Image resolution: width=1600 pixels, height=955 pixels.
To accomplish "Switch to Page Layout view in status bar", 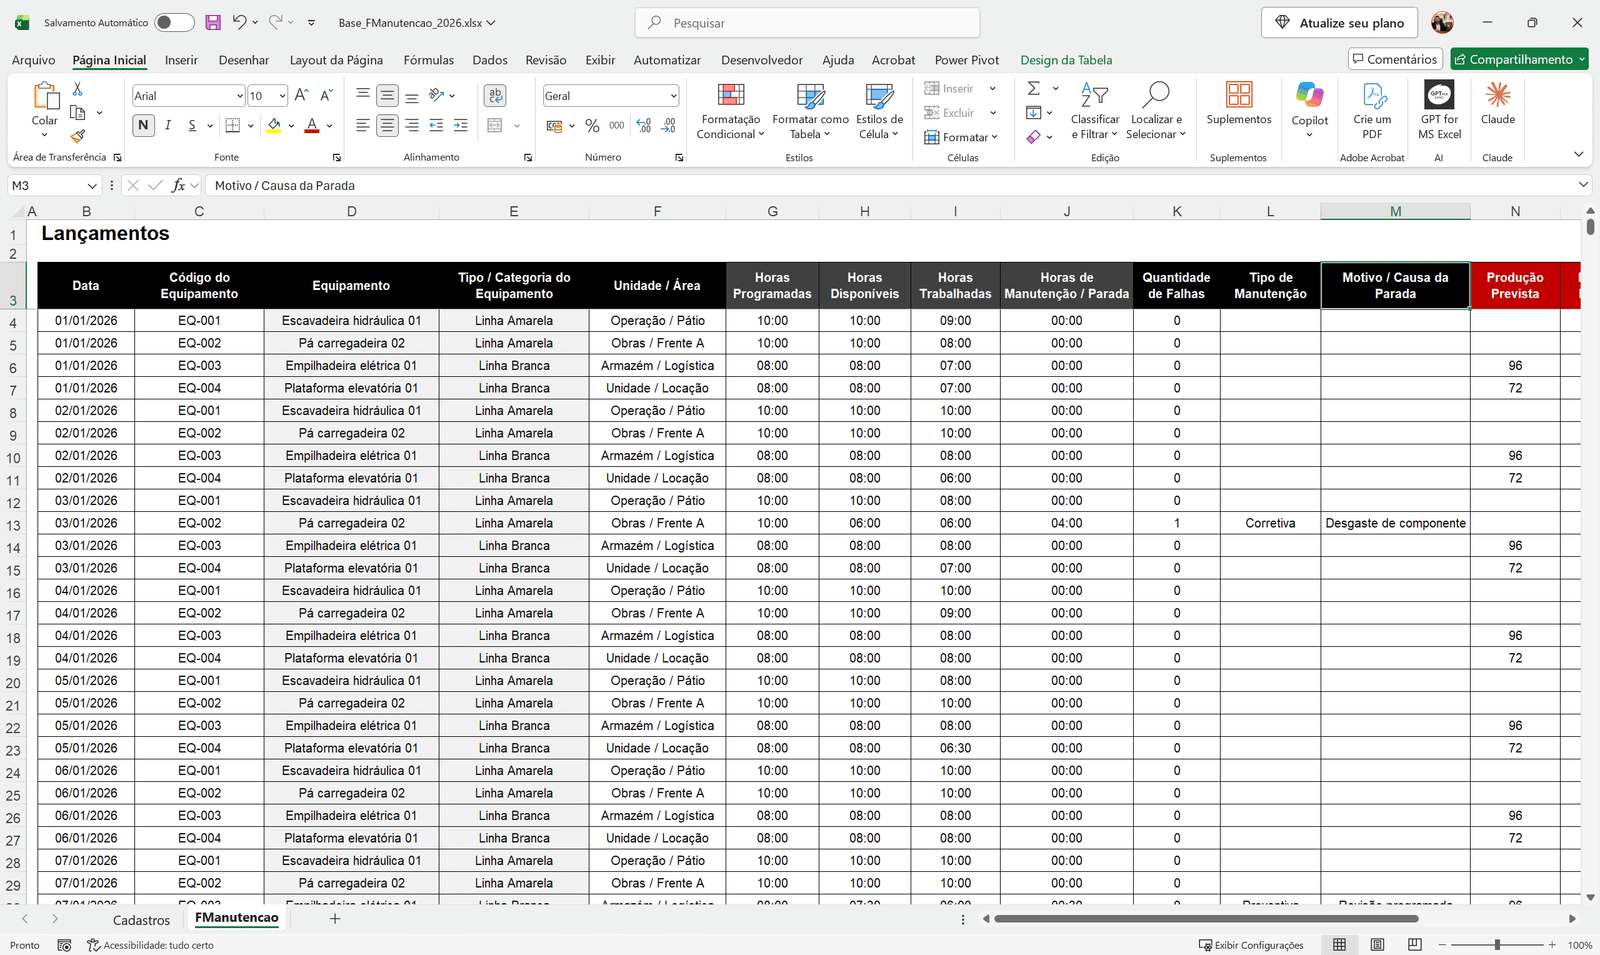I will (x=1377, y=945).
